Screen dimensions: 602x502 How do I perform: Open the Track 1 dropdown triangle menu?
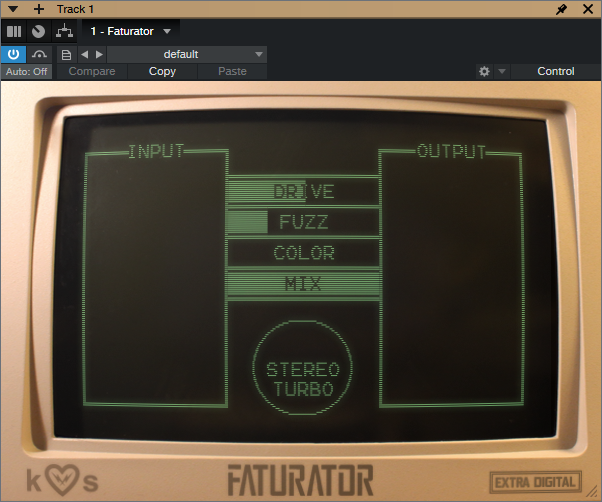(13, 9)
